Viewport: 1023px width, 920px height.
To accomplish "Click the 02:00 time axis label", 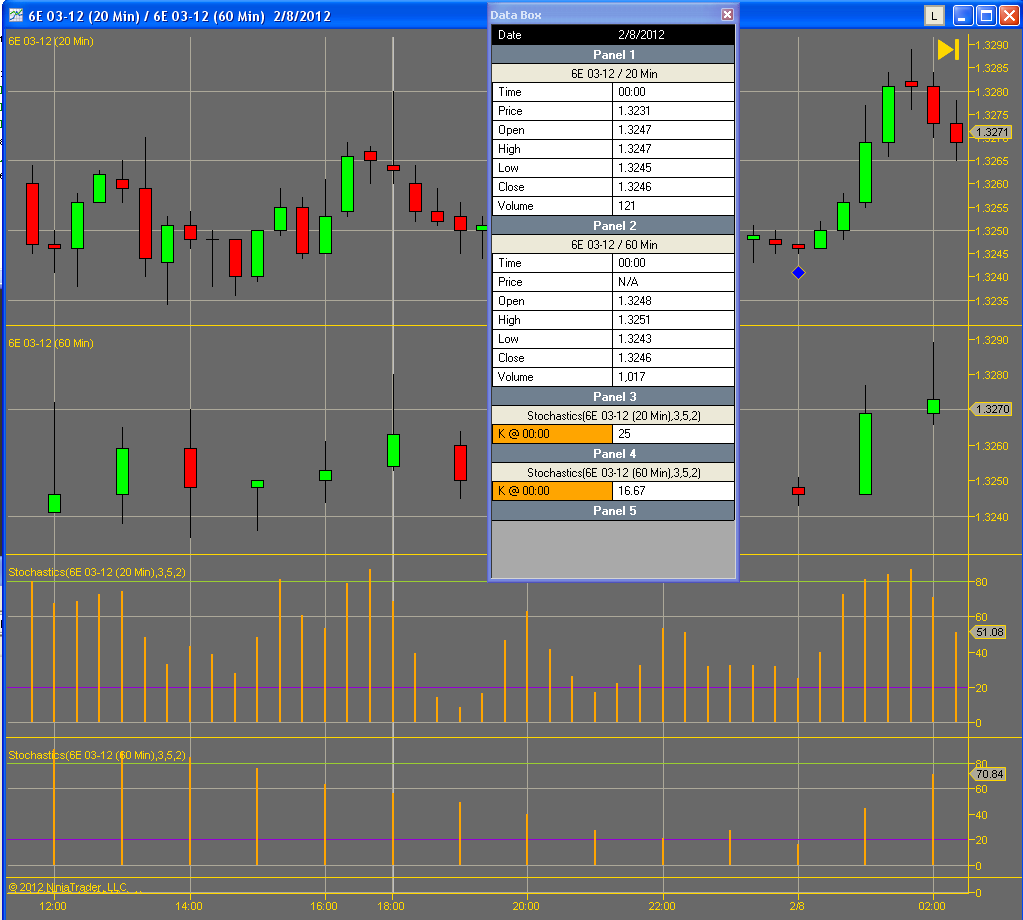I will 932,906.
